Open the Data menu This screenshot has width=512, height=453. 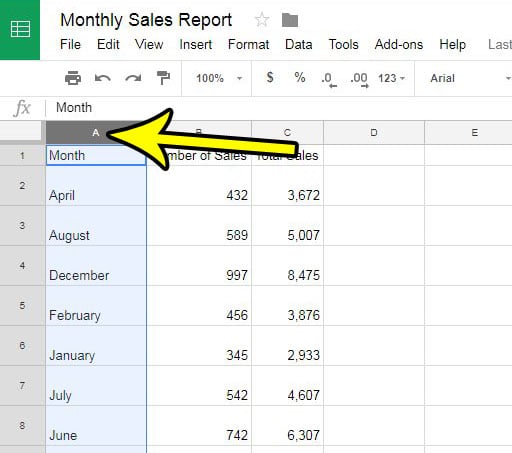tap(299, 44)
